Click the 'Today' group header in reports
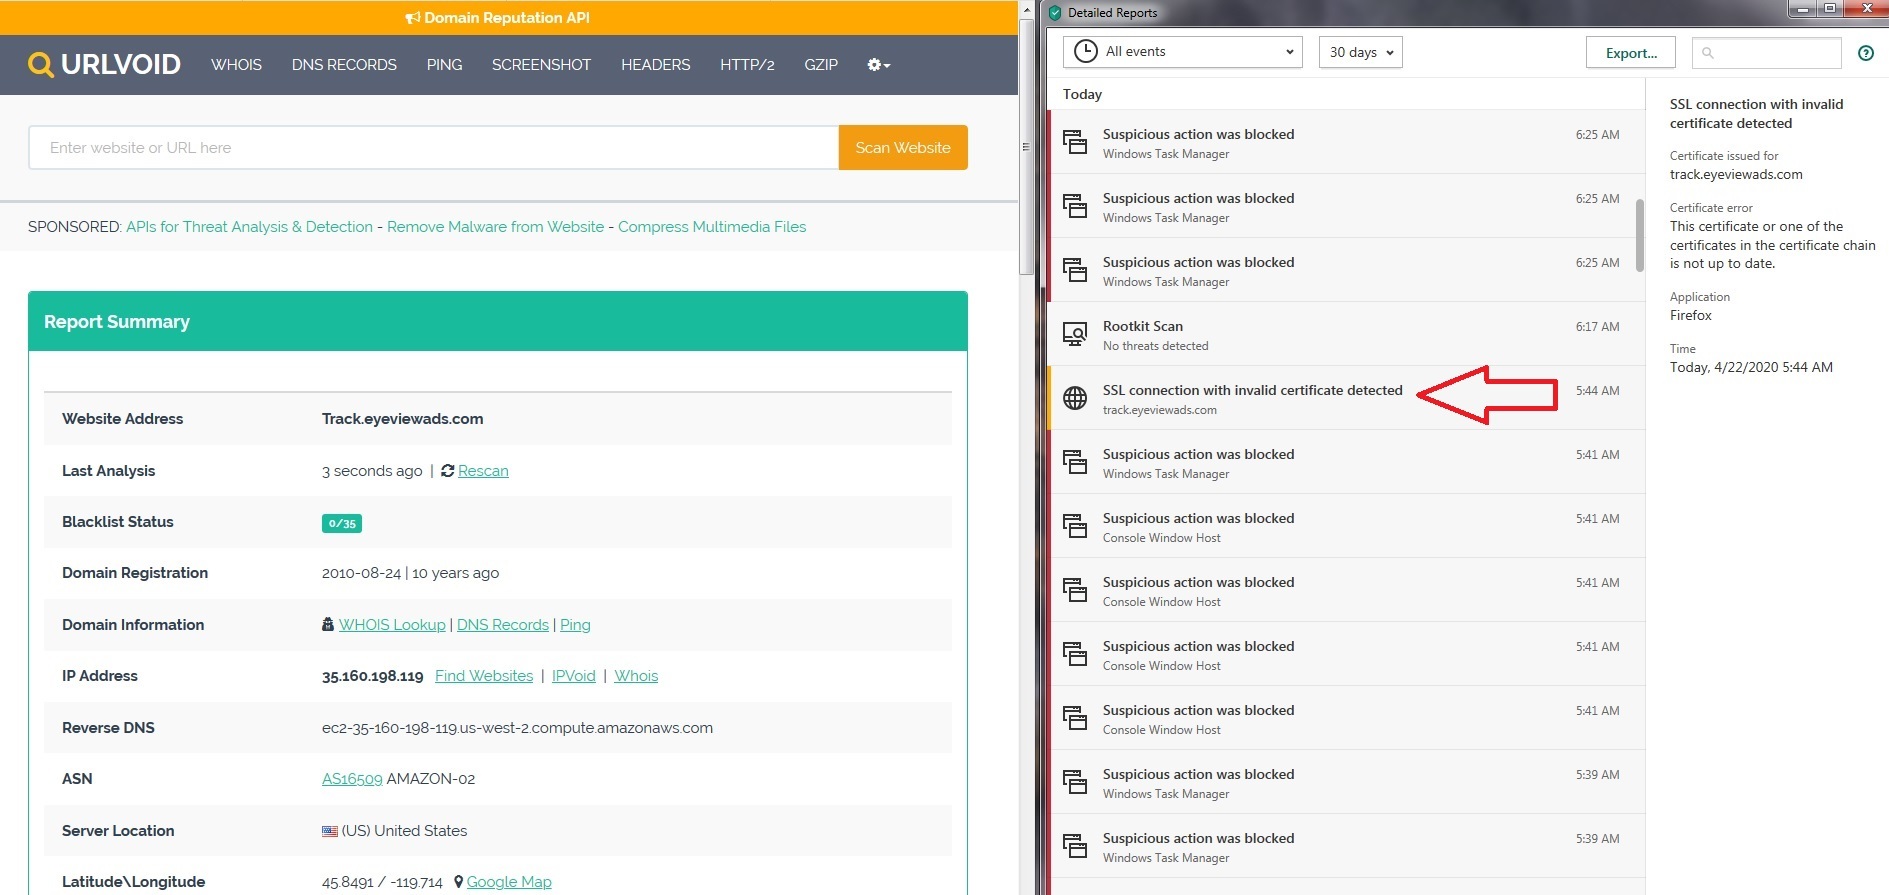The height and width of the screenshot is (895, 1889). tap(1082, 94)
